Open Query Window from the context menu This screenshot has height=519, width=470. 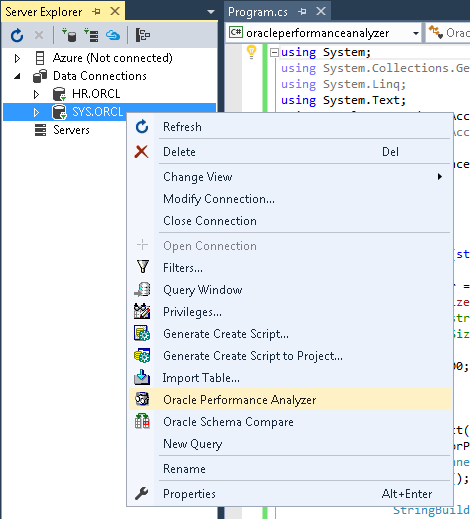[x=290, y=290]
